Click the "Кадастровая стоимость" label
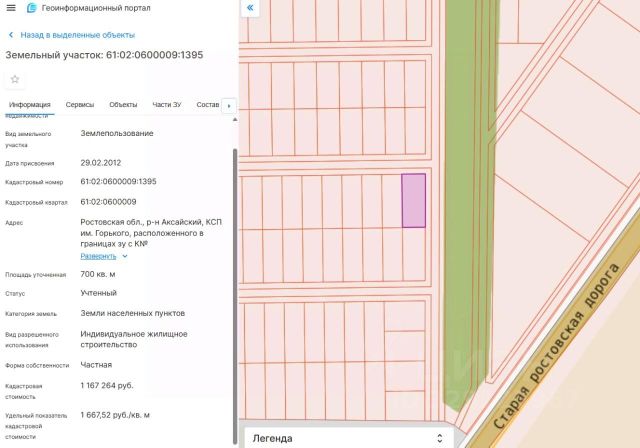 [x=24, y=391]
